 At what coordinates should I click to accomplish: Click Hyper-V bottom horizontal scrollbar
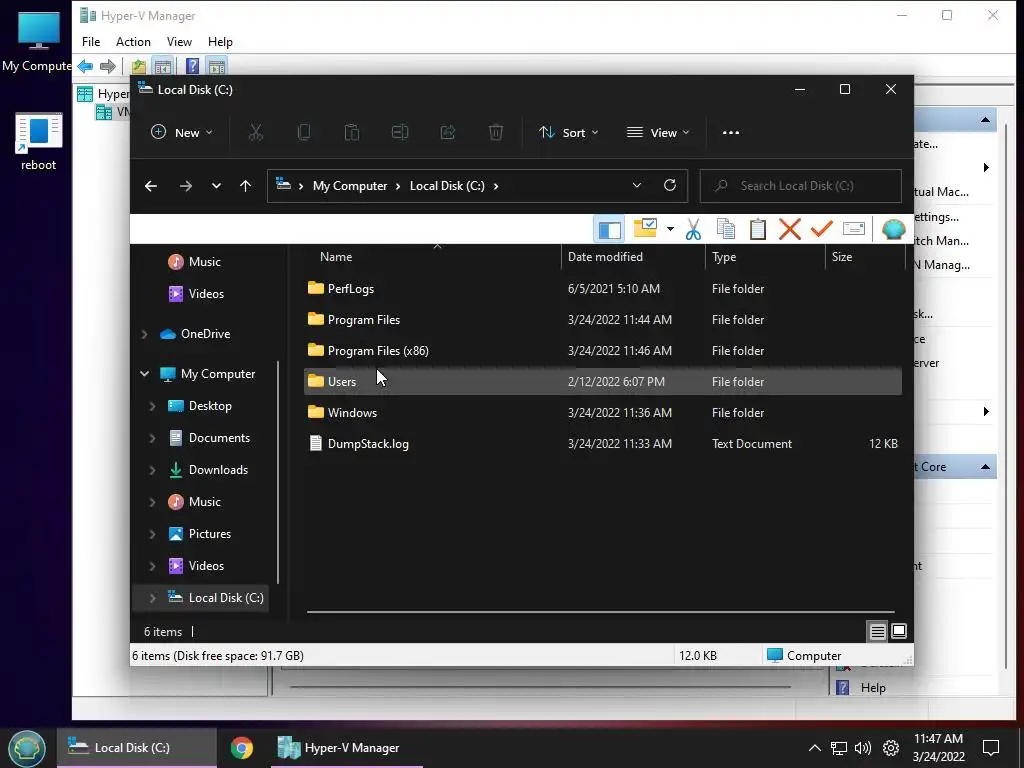point(539,686)
